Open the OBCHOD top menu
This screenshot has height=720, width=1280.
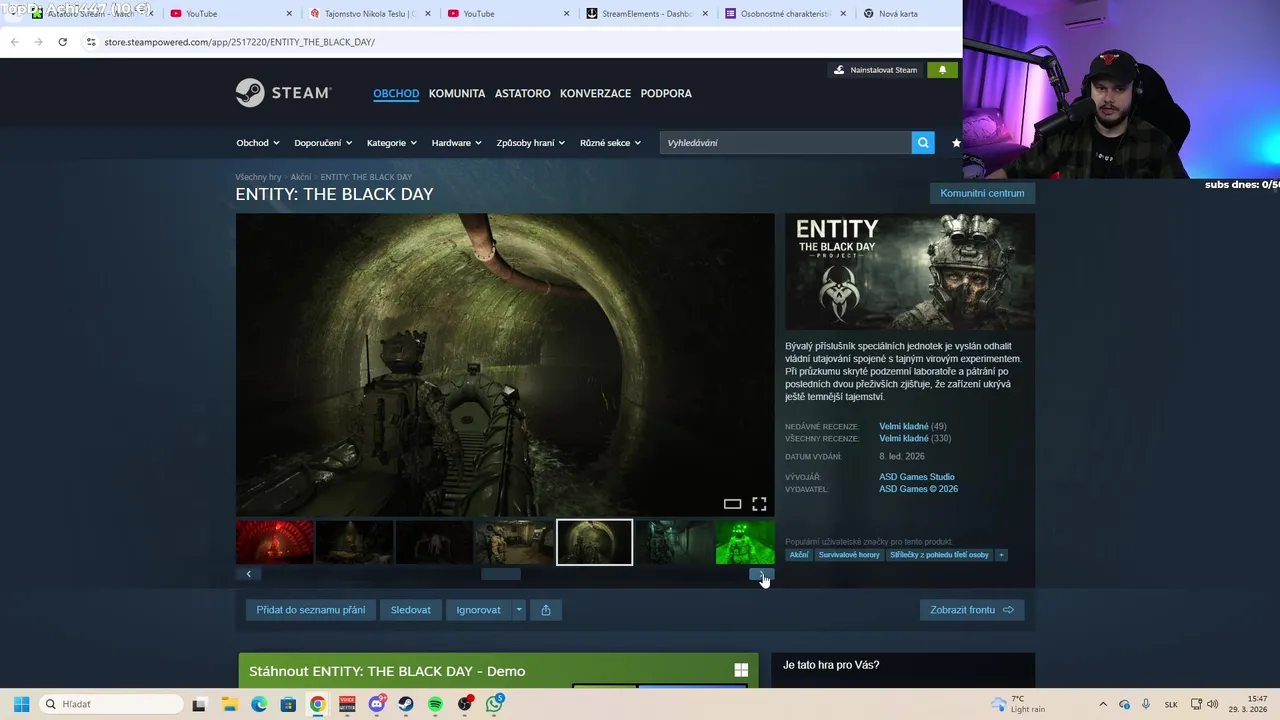[396, 93]
